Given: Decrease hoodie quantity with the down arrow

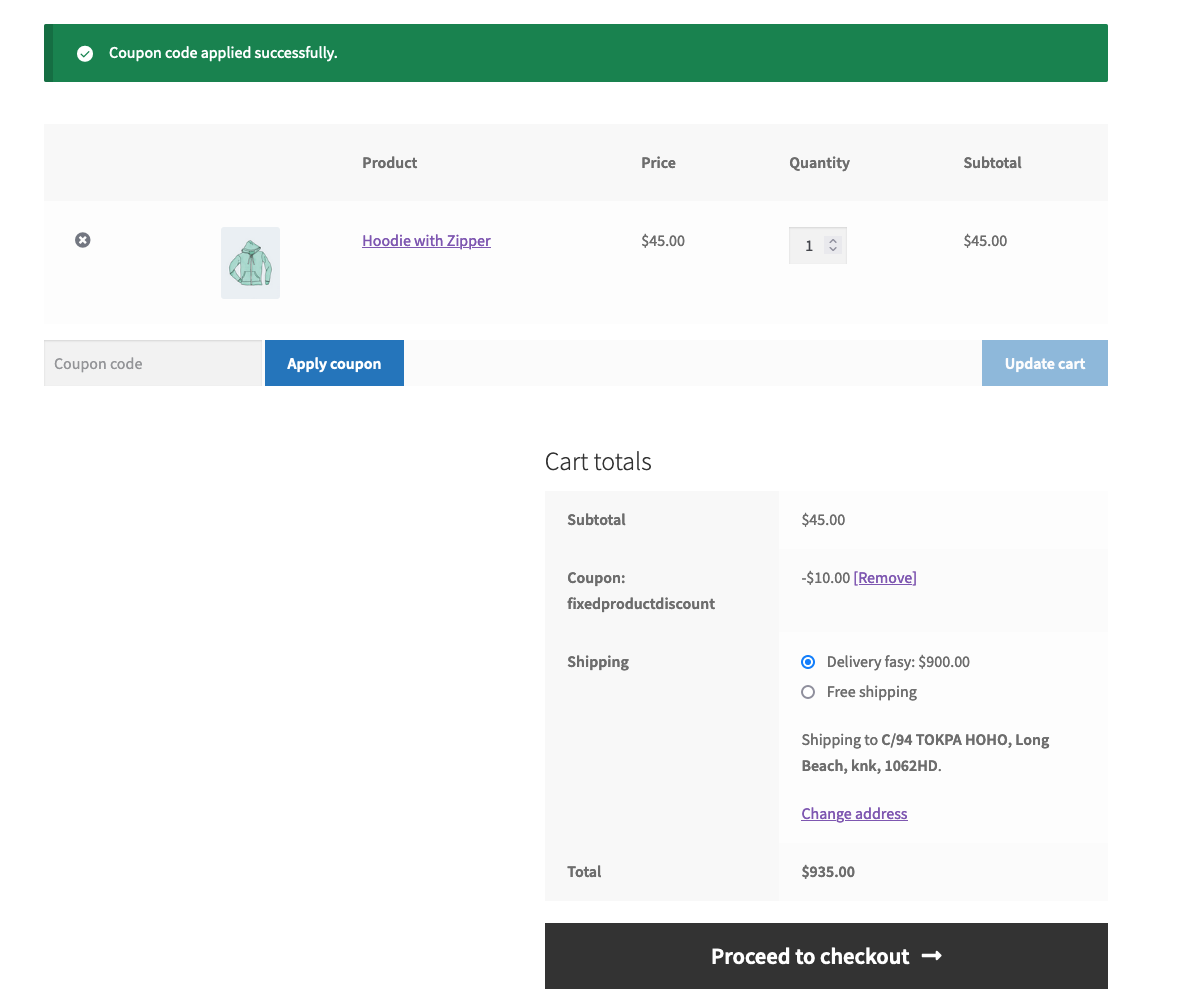Looking at the screenshot, I should click(831, 251).
